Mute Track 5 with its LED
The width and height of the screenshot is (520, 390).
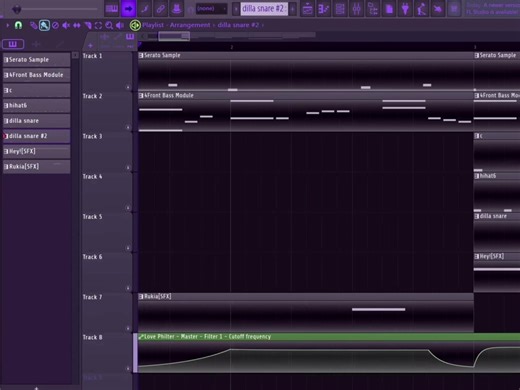click(128, 248)
